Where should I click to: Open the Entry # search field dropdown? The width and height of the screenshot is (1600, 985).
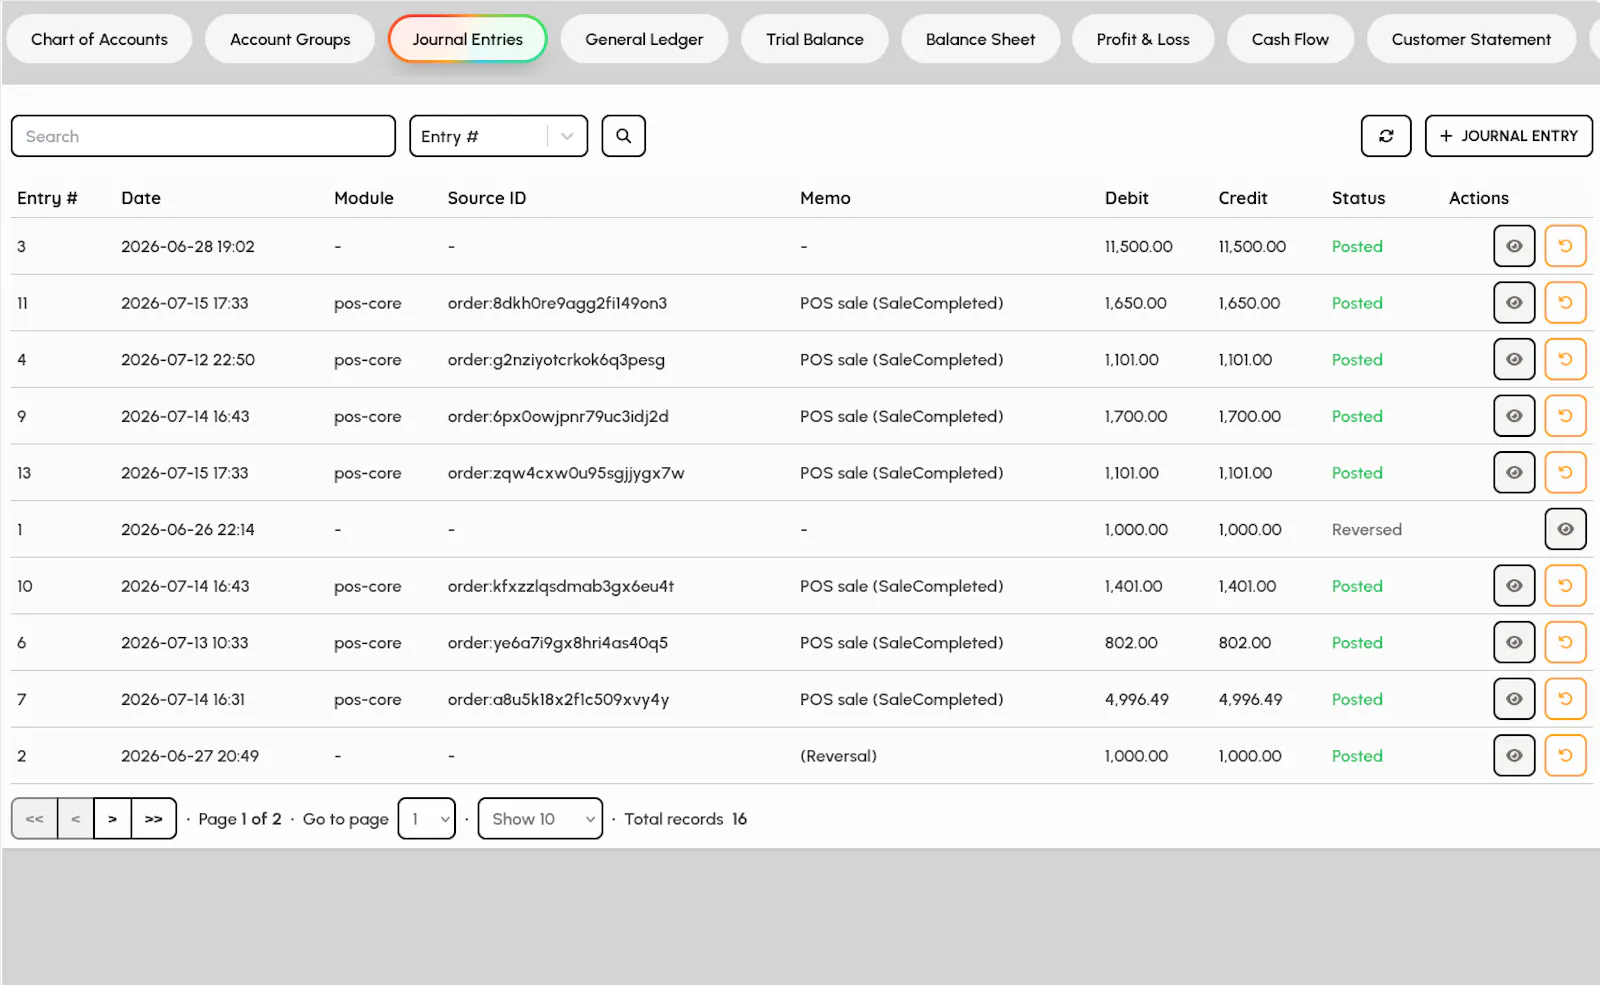(498, 136)
